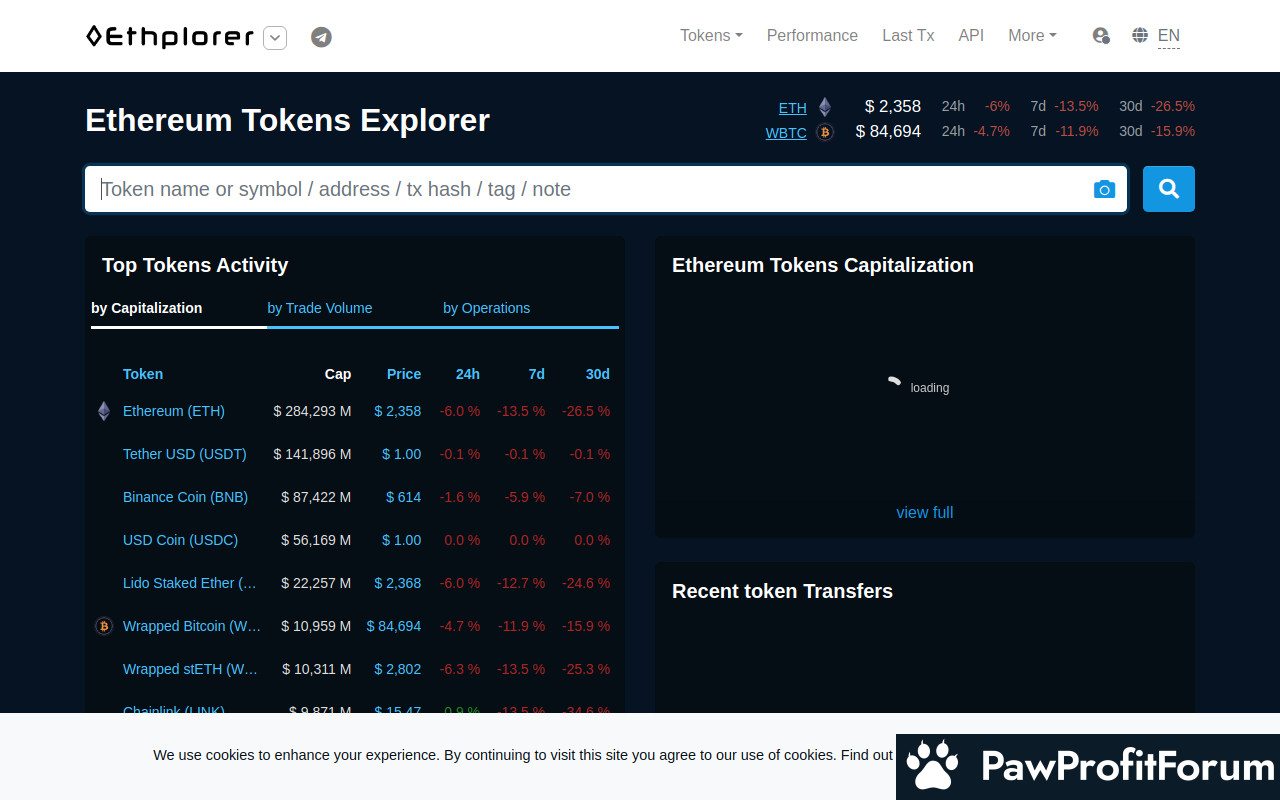Click the Token column header
The image size is (1280, 800).
click(143, 374)
